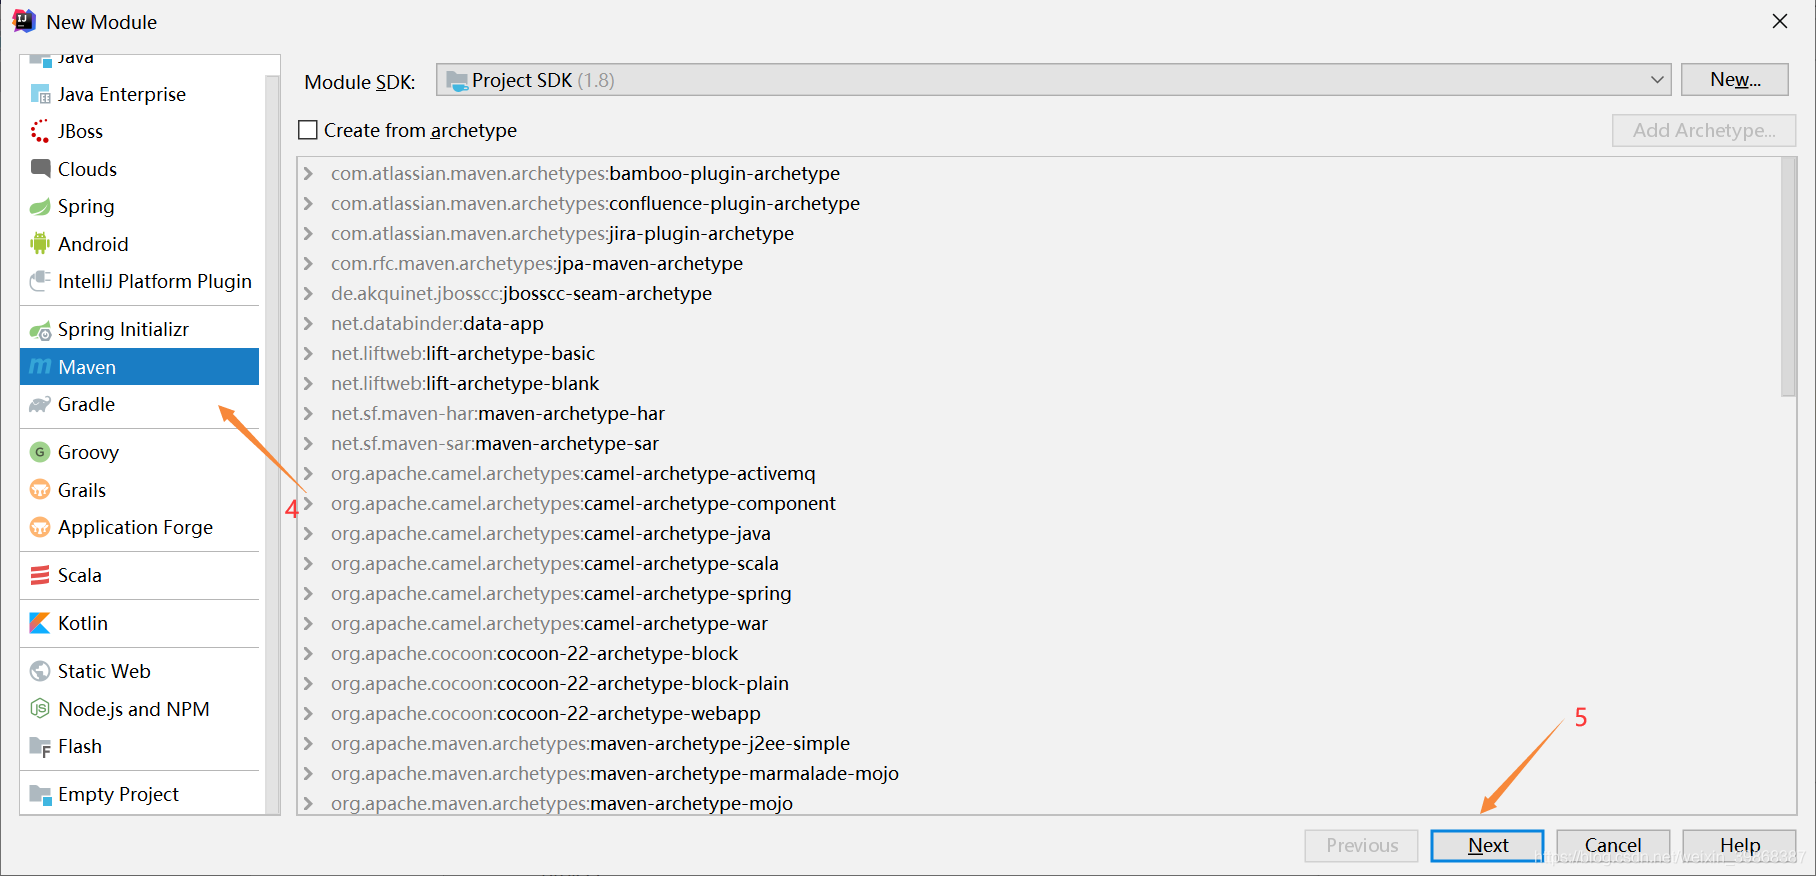Expand jpa-maven-archetype node
1816x876 pixels.
(309, 264)
